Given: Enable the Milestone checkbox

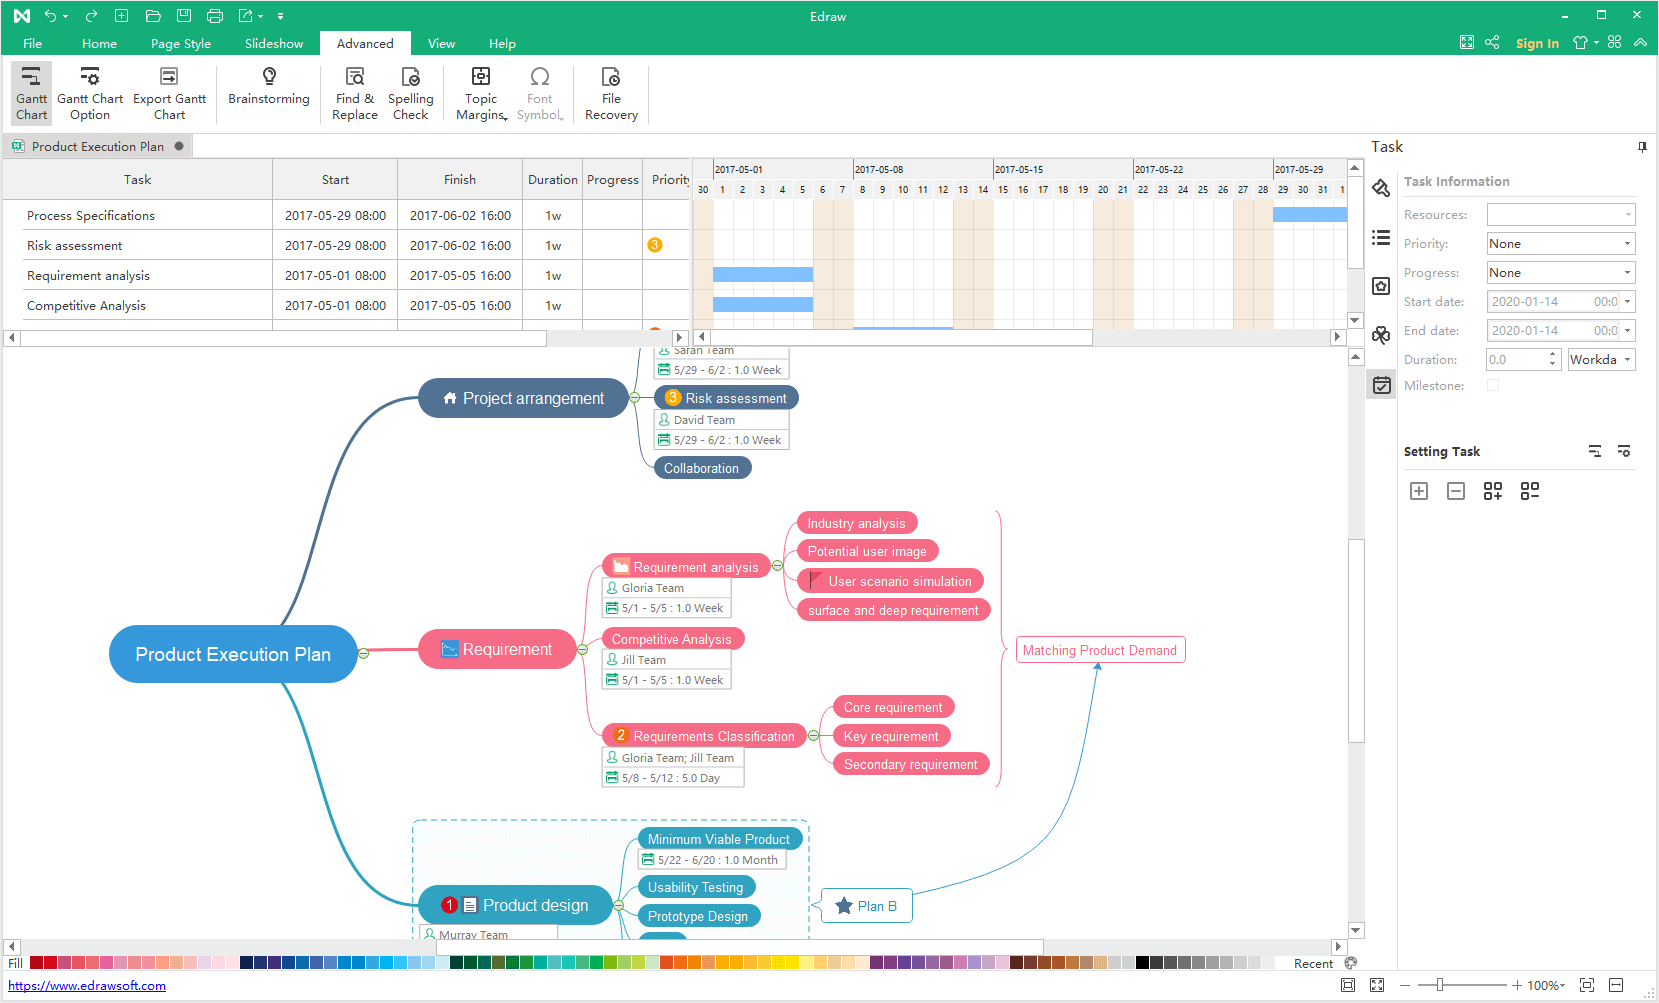Looking at the screenshot, I should tap(1493, 385).
